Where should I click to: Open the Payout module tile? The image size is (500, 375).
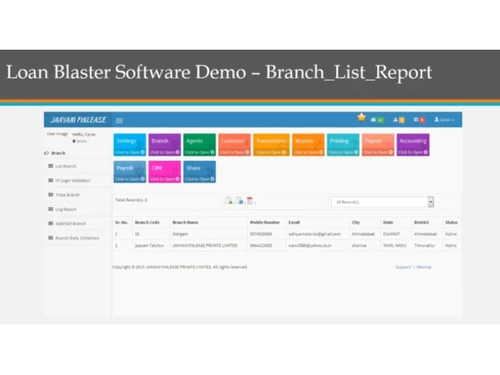[378, 145]
